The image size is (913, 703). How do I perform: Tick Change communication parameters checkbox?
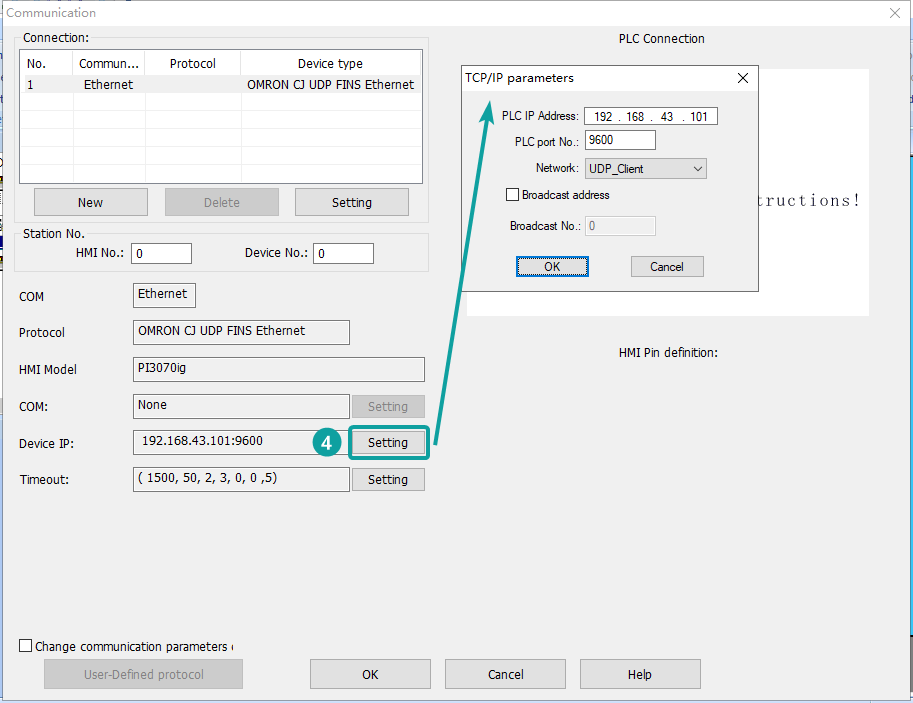pyautogui.click(x=26, y=646)
